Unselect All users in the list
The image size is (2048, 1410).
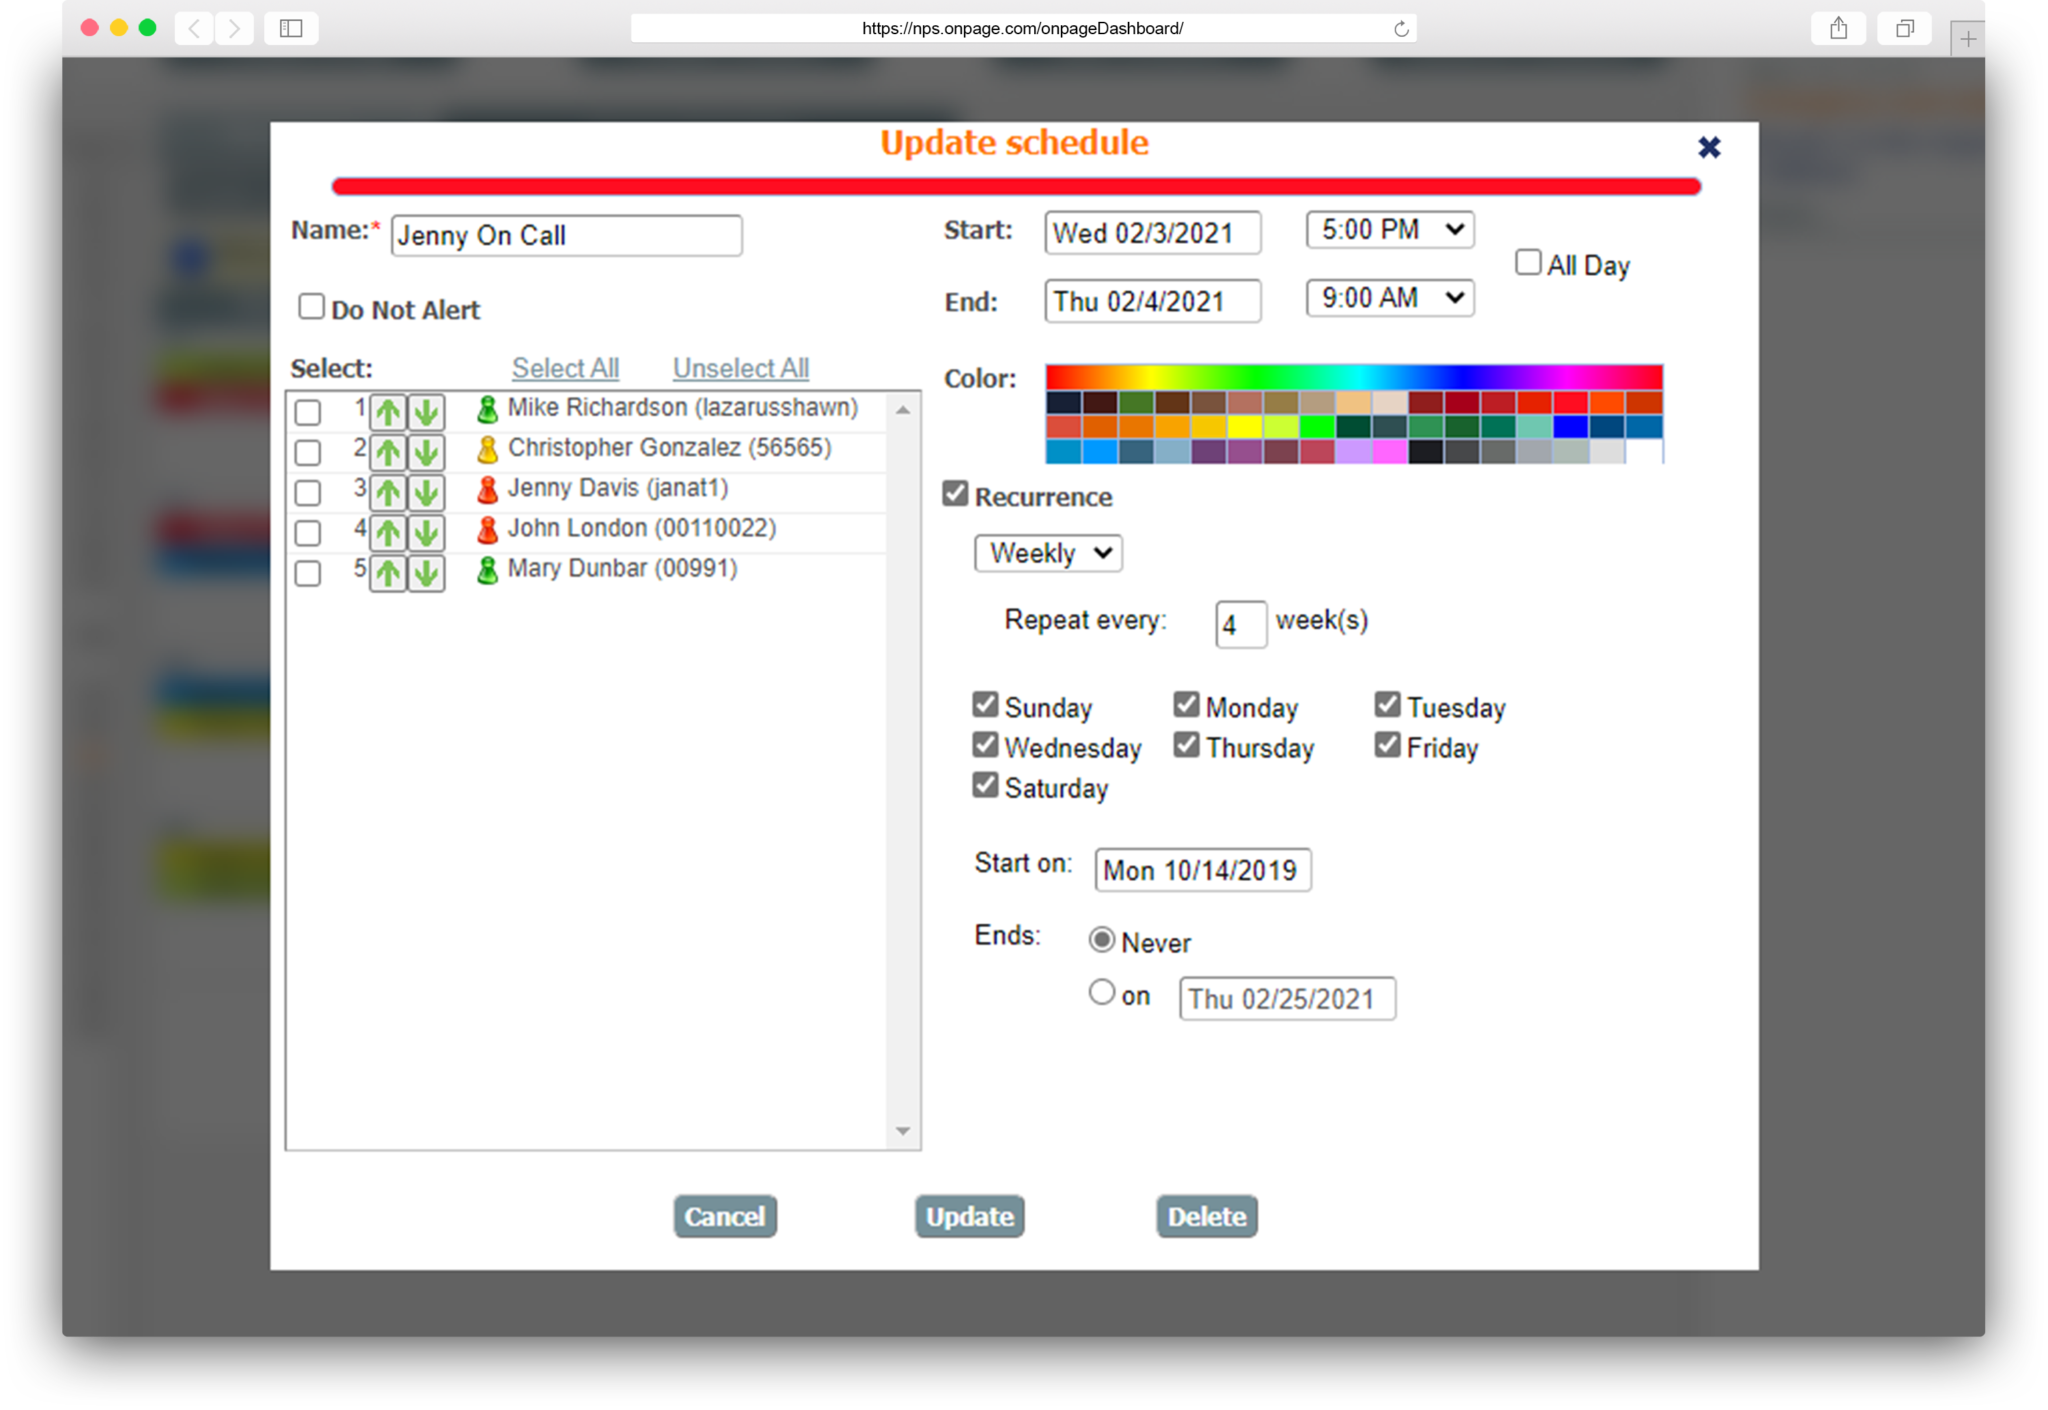(741, 369)
